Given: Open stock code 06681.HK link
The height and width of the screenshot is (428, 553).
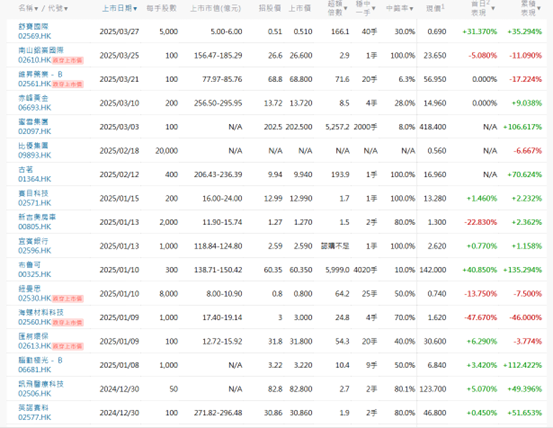Looking at the screenshot, I should (35, 369).
